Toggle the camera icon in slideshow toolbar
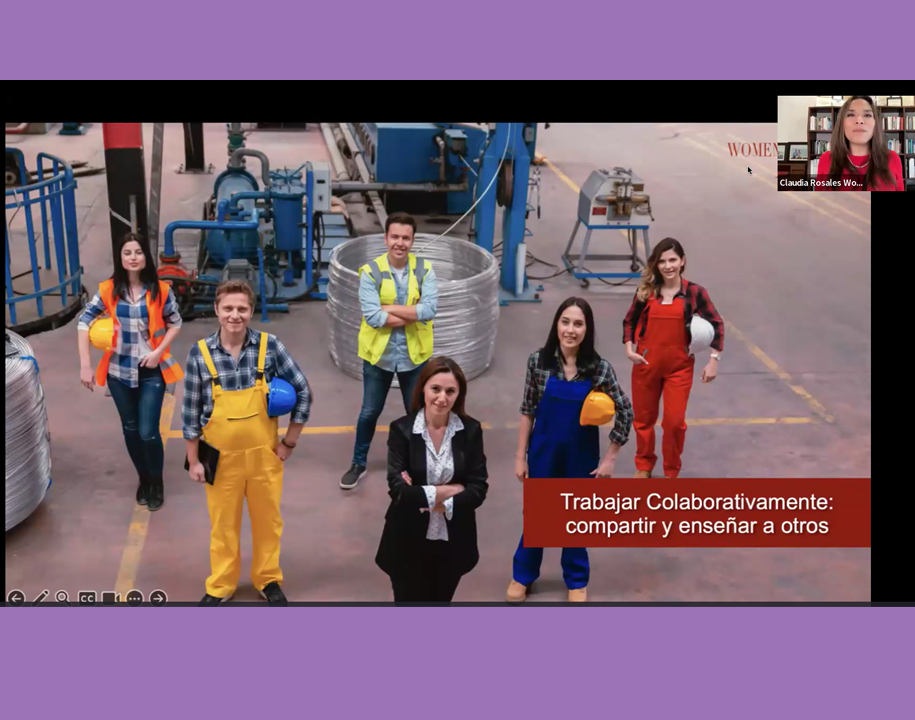The image size is (915, 720). (110, 598)
